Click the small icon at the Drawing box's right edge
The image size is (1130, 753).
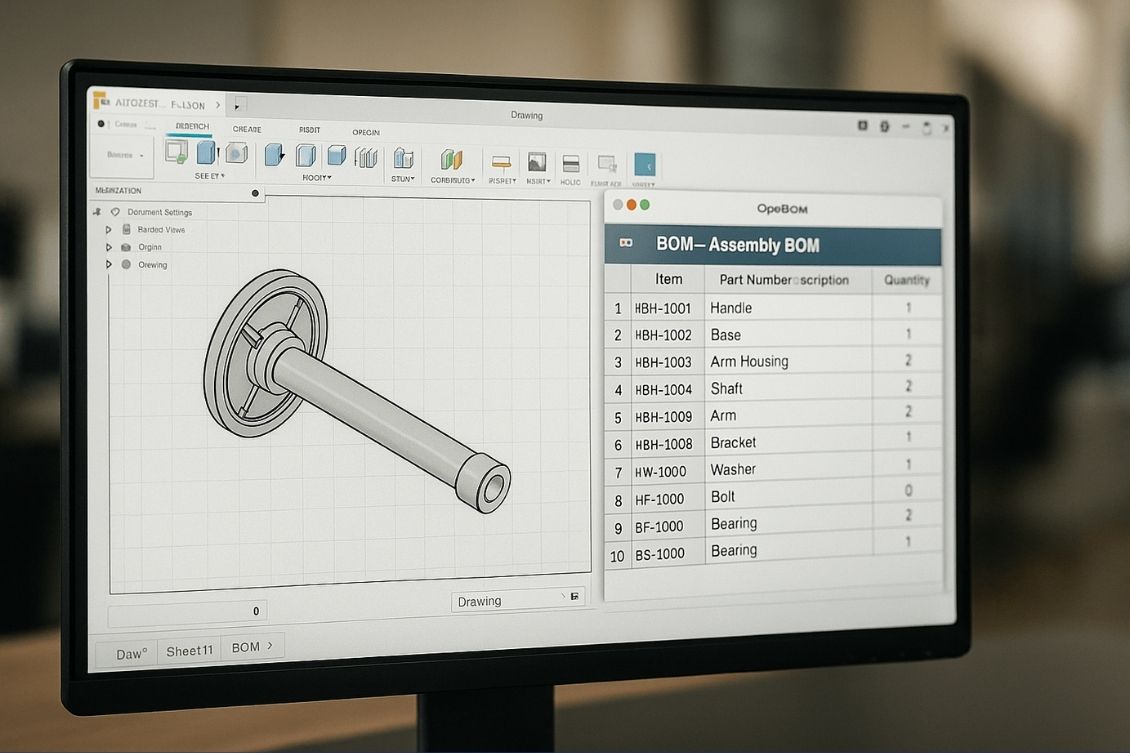click(574, 597)
